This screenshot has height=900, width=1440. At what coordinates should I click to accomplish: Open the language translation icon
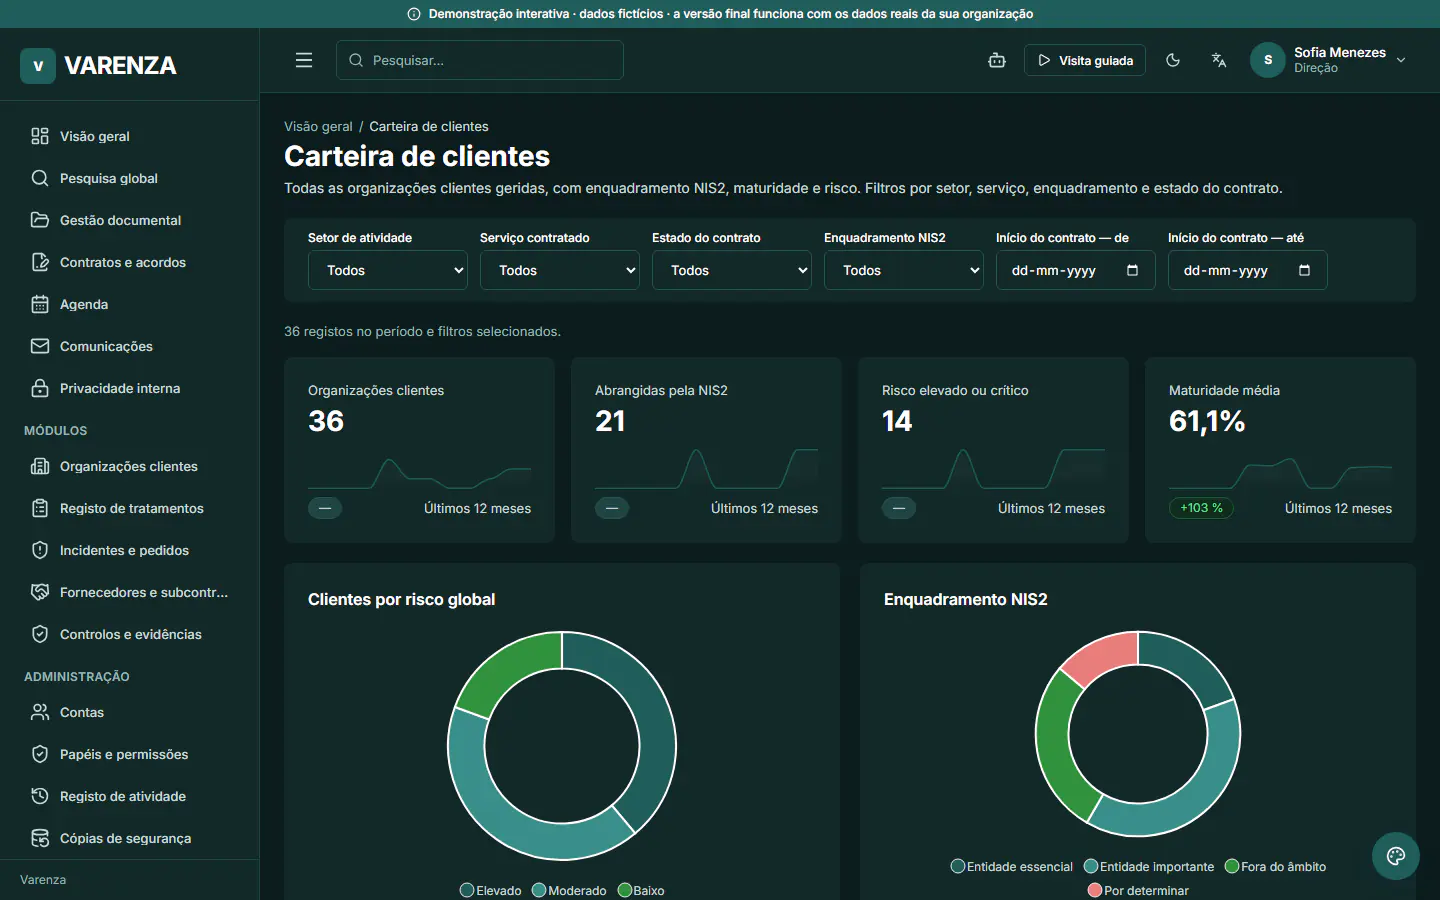click(1218, 60)
